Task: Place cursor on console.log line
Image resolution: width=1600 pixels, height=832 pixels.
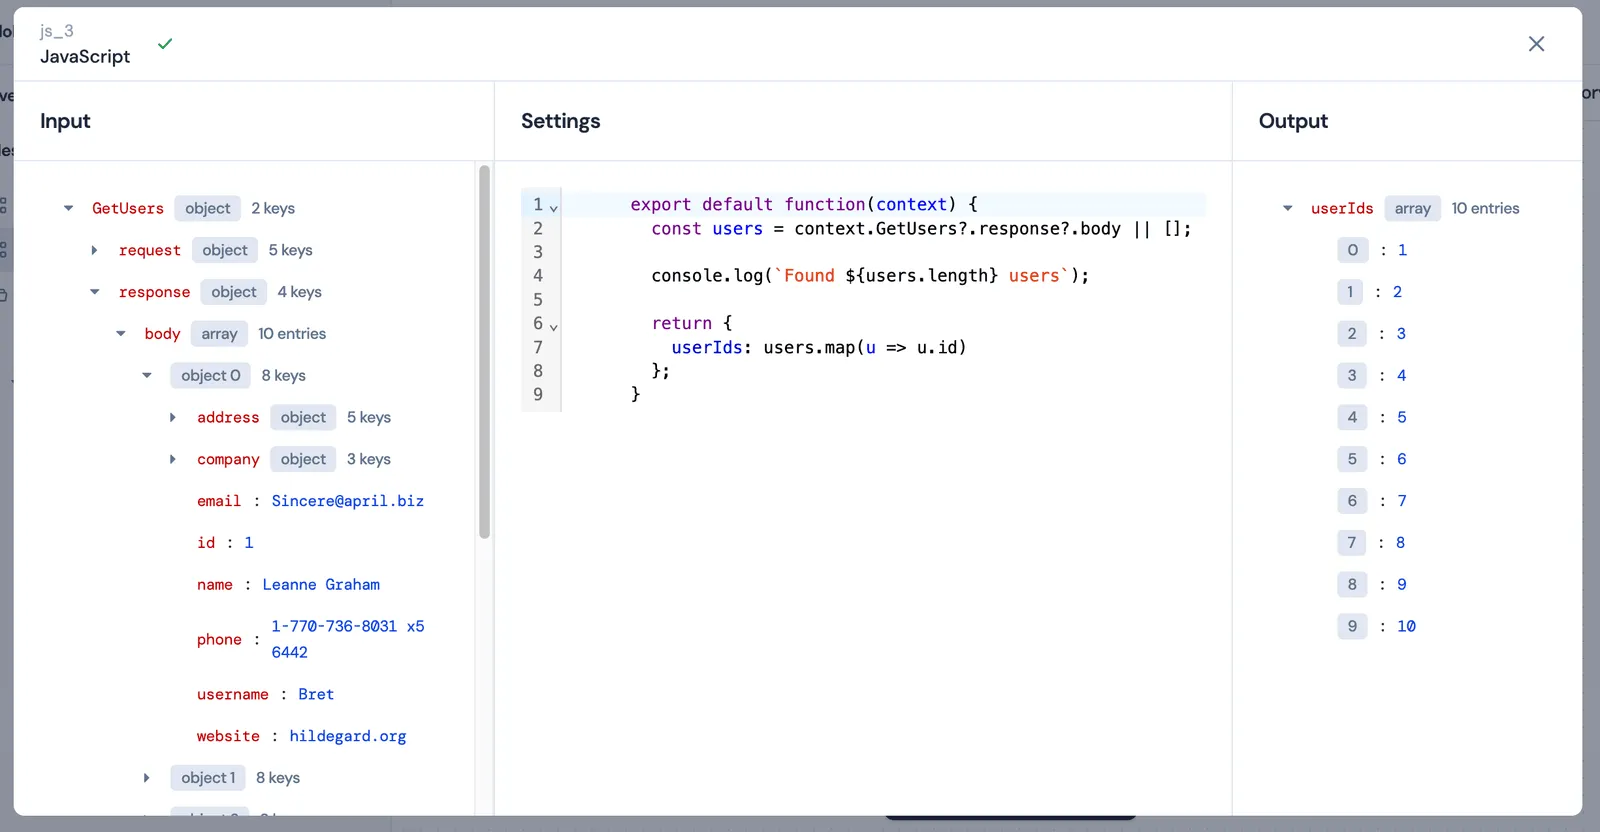Action: 870,276
